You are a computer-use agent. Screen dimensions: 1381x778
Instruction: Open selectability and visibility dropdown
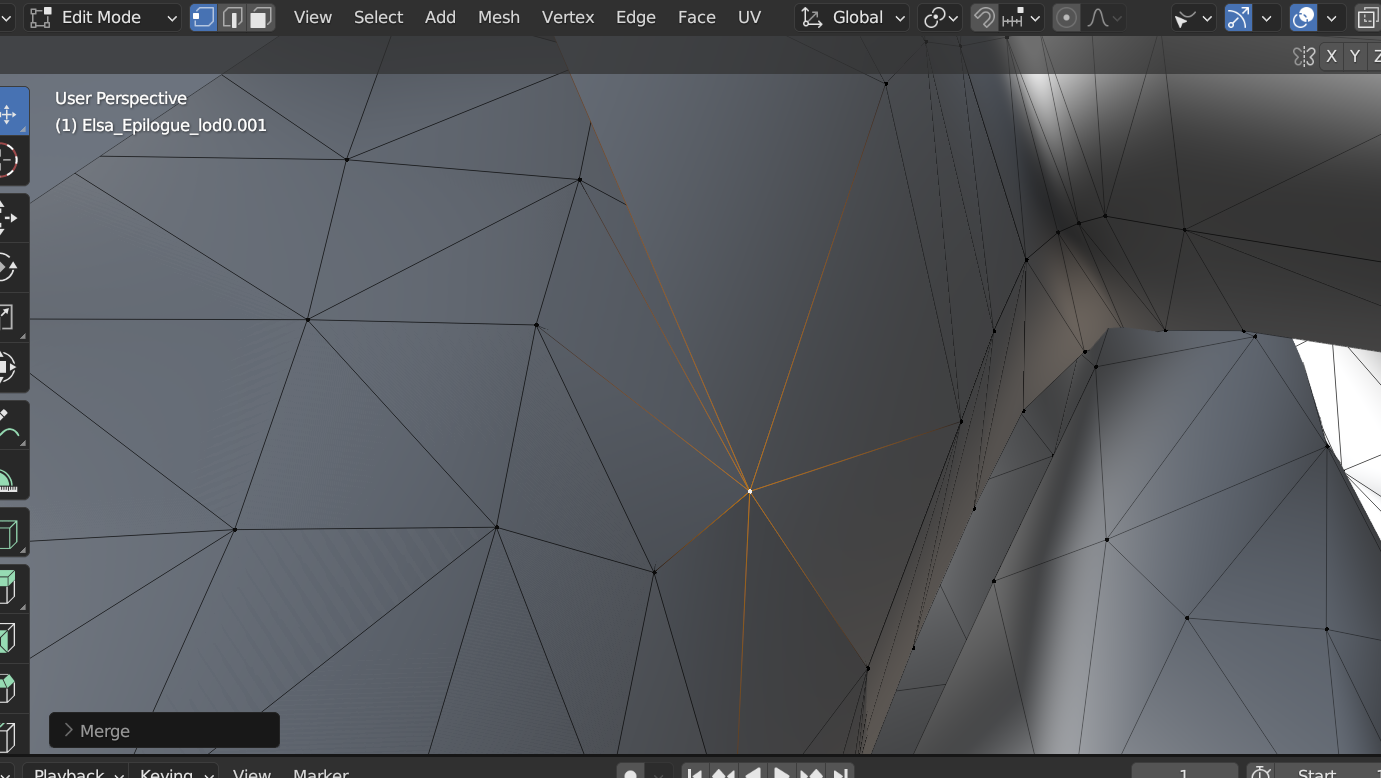click(1193, 17)
